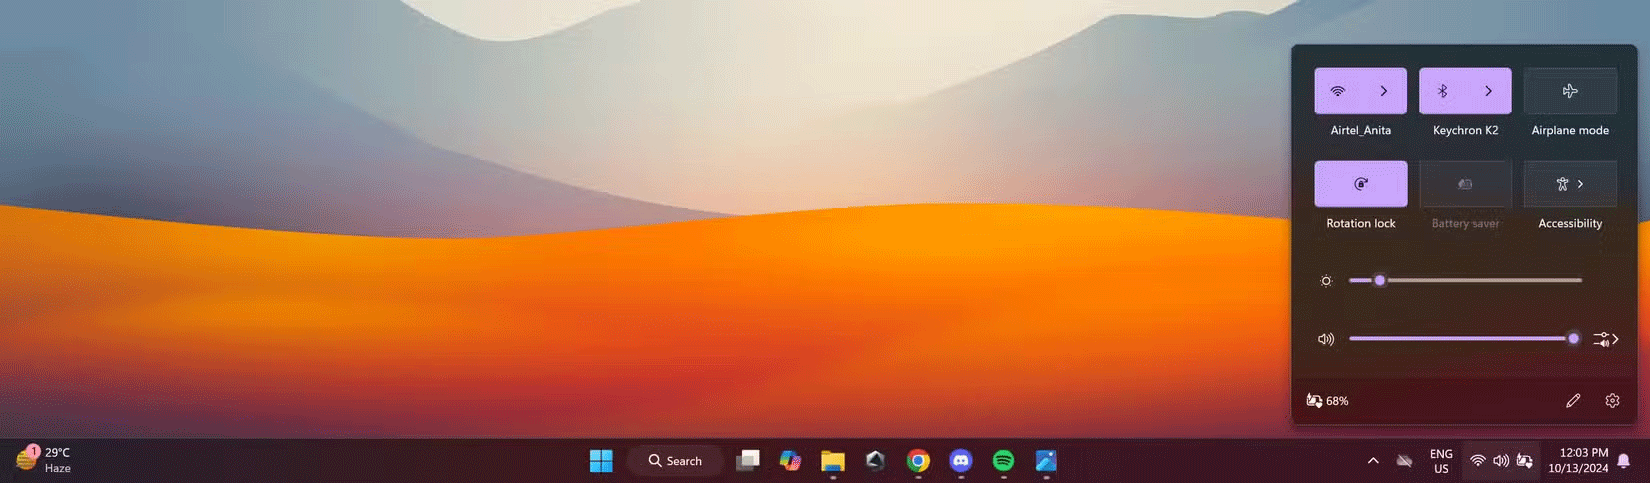The image size is (1650, 483).
Task: Open Task View from the taskbar
Action: [x=748, y=461]
